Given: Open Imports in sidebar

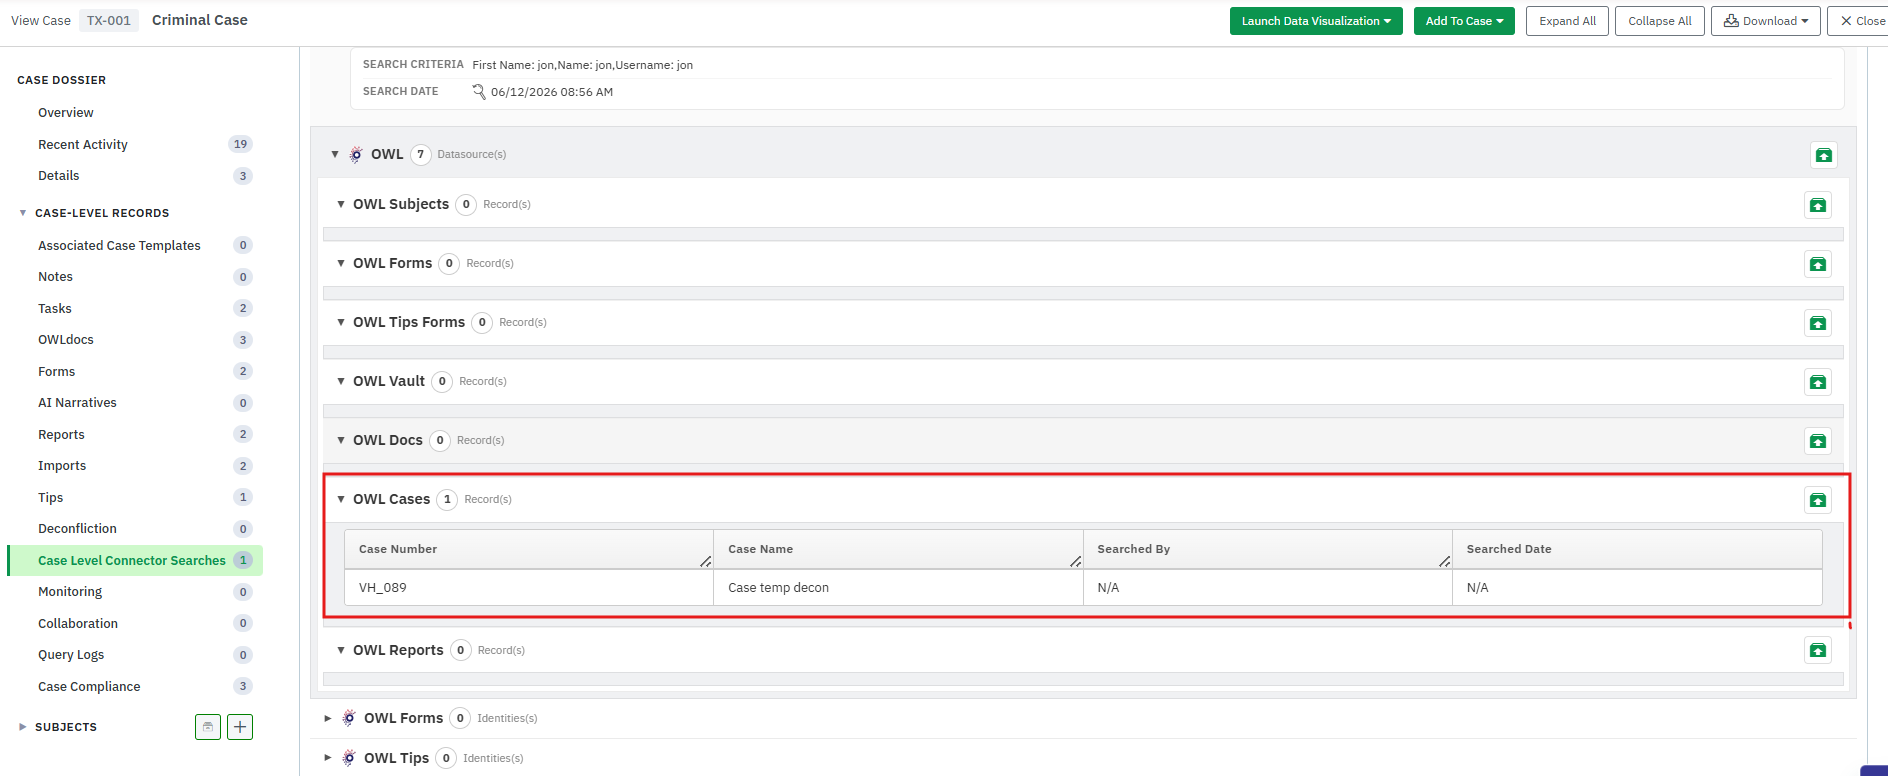Looking at the screenshot, I should pos(62,466).
